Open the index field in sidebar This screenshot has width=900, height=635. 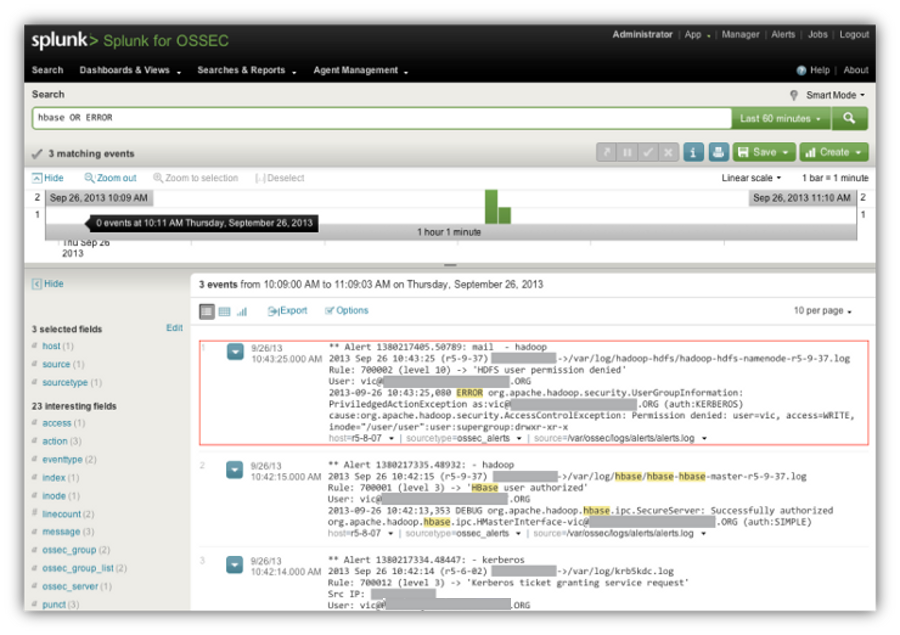54,478
